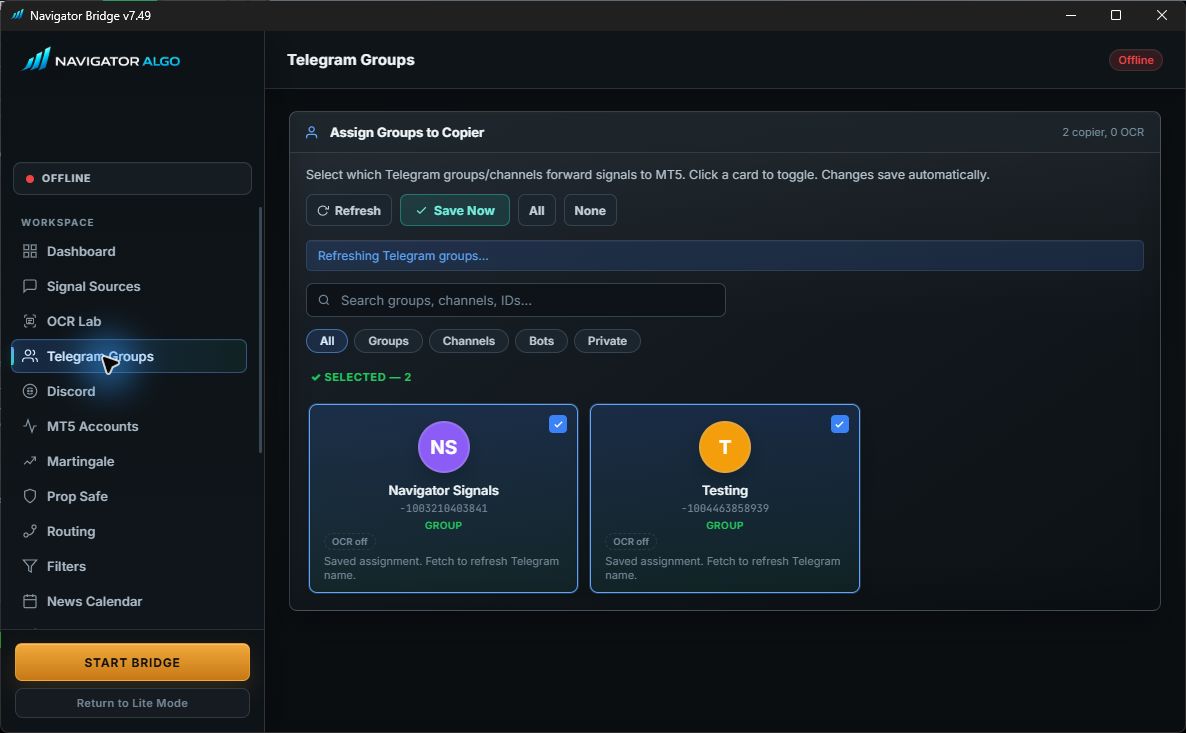The height and width of the screenshot is (733, 1186).
Task: Click the "Refreshing Telegram groups..." status banner
Action: 725,256
